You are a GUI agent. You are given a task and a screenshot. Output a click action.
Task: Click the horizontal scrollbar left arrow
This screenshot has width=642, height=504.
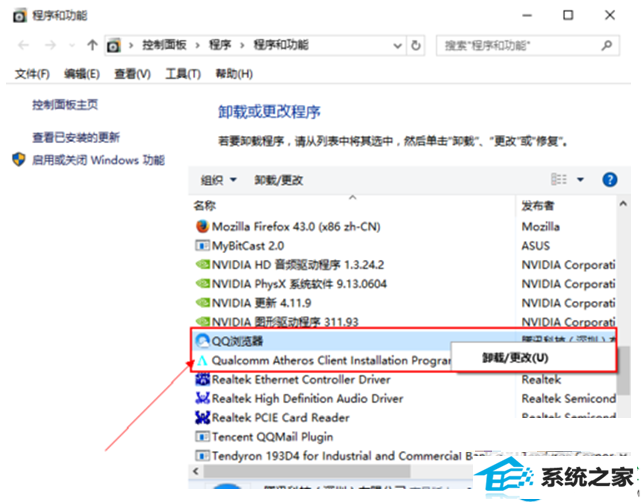(196, 471)
